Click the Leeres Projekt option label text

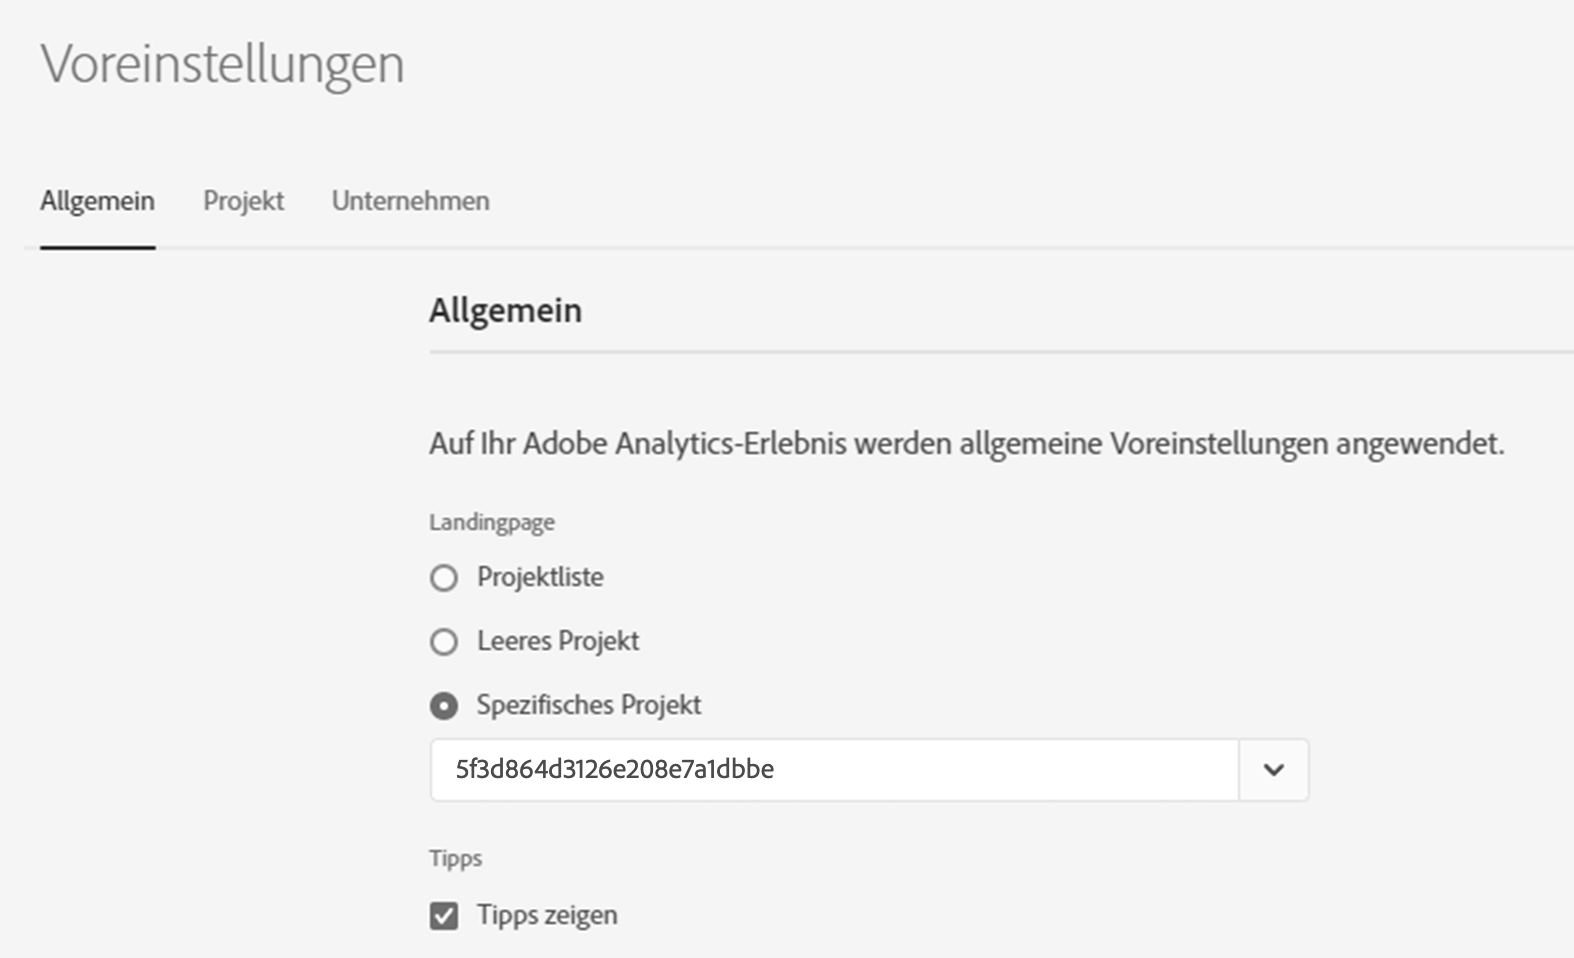point(558,641)
